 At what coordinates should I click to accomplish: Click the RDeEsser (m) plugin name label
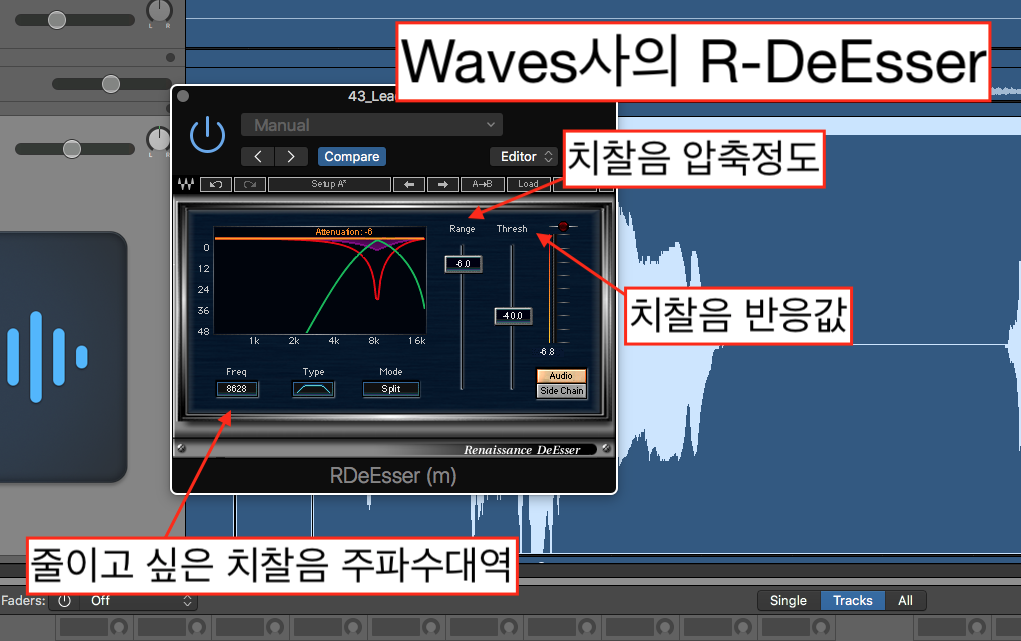[x=393, y=476]
